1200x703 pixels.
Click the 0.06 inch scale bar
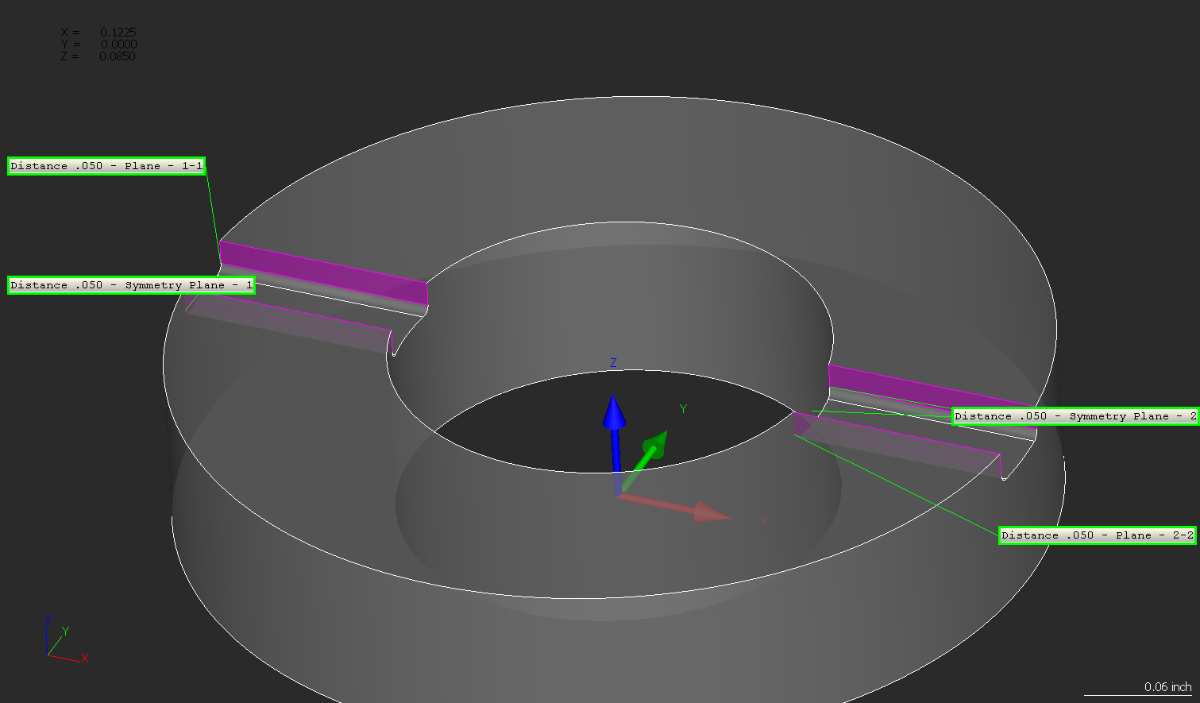[x=1138, y=689]
